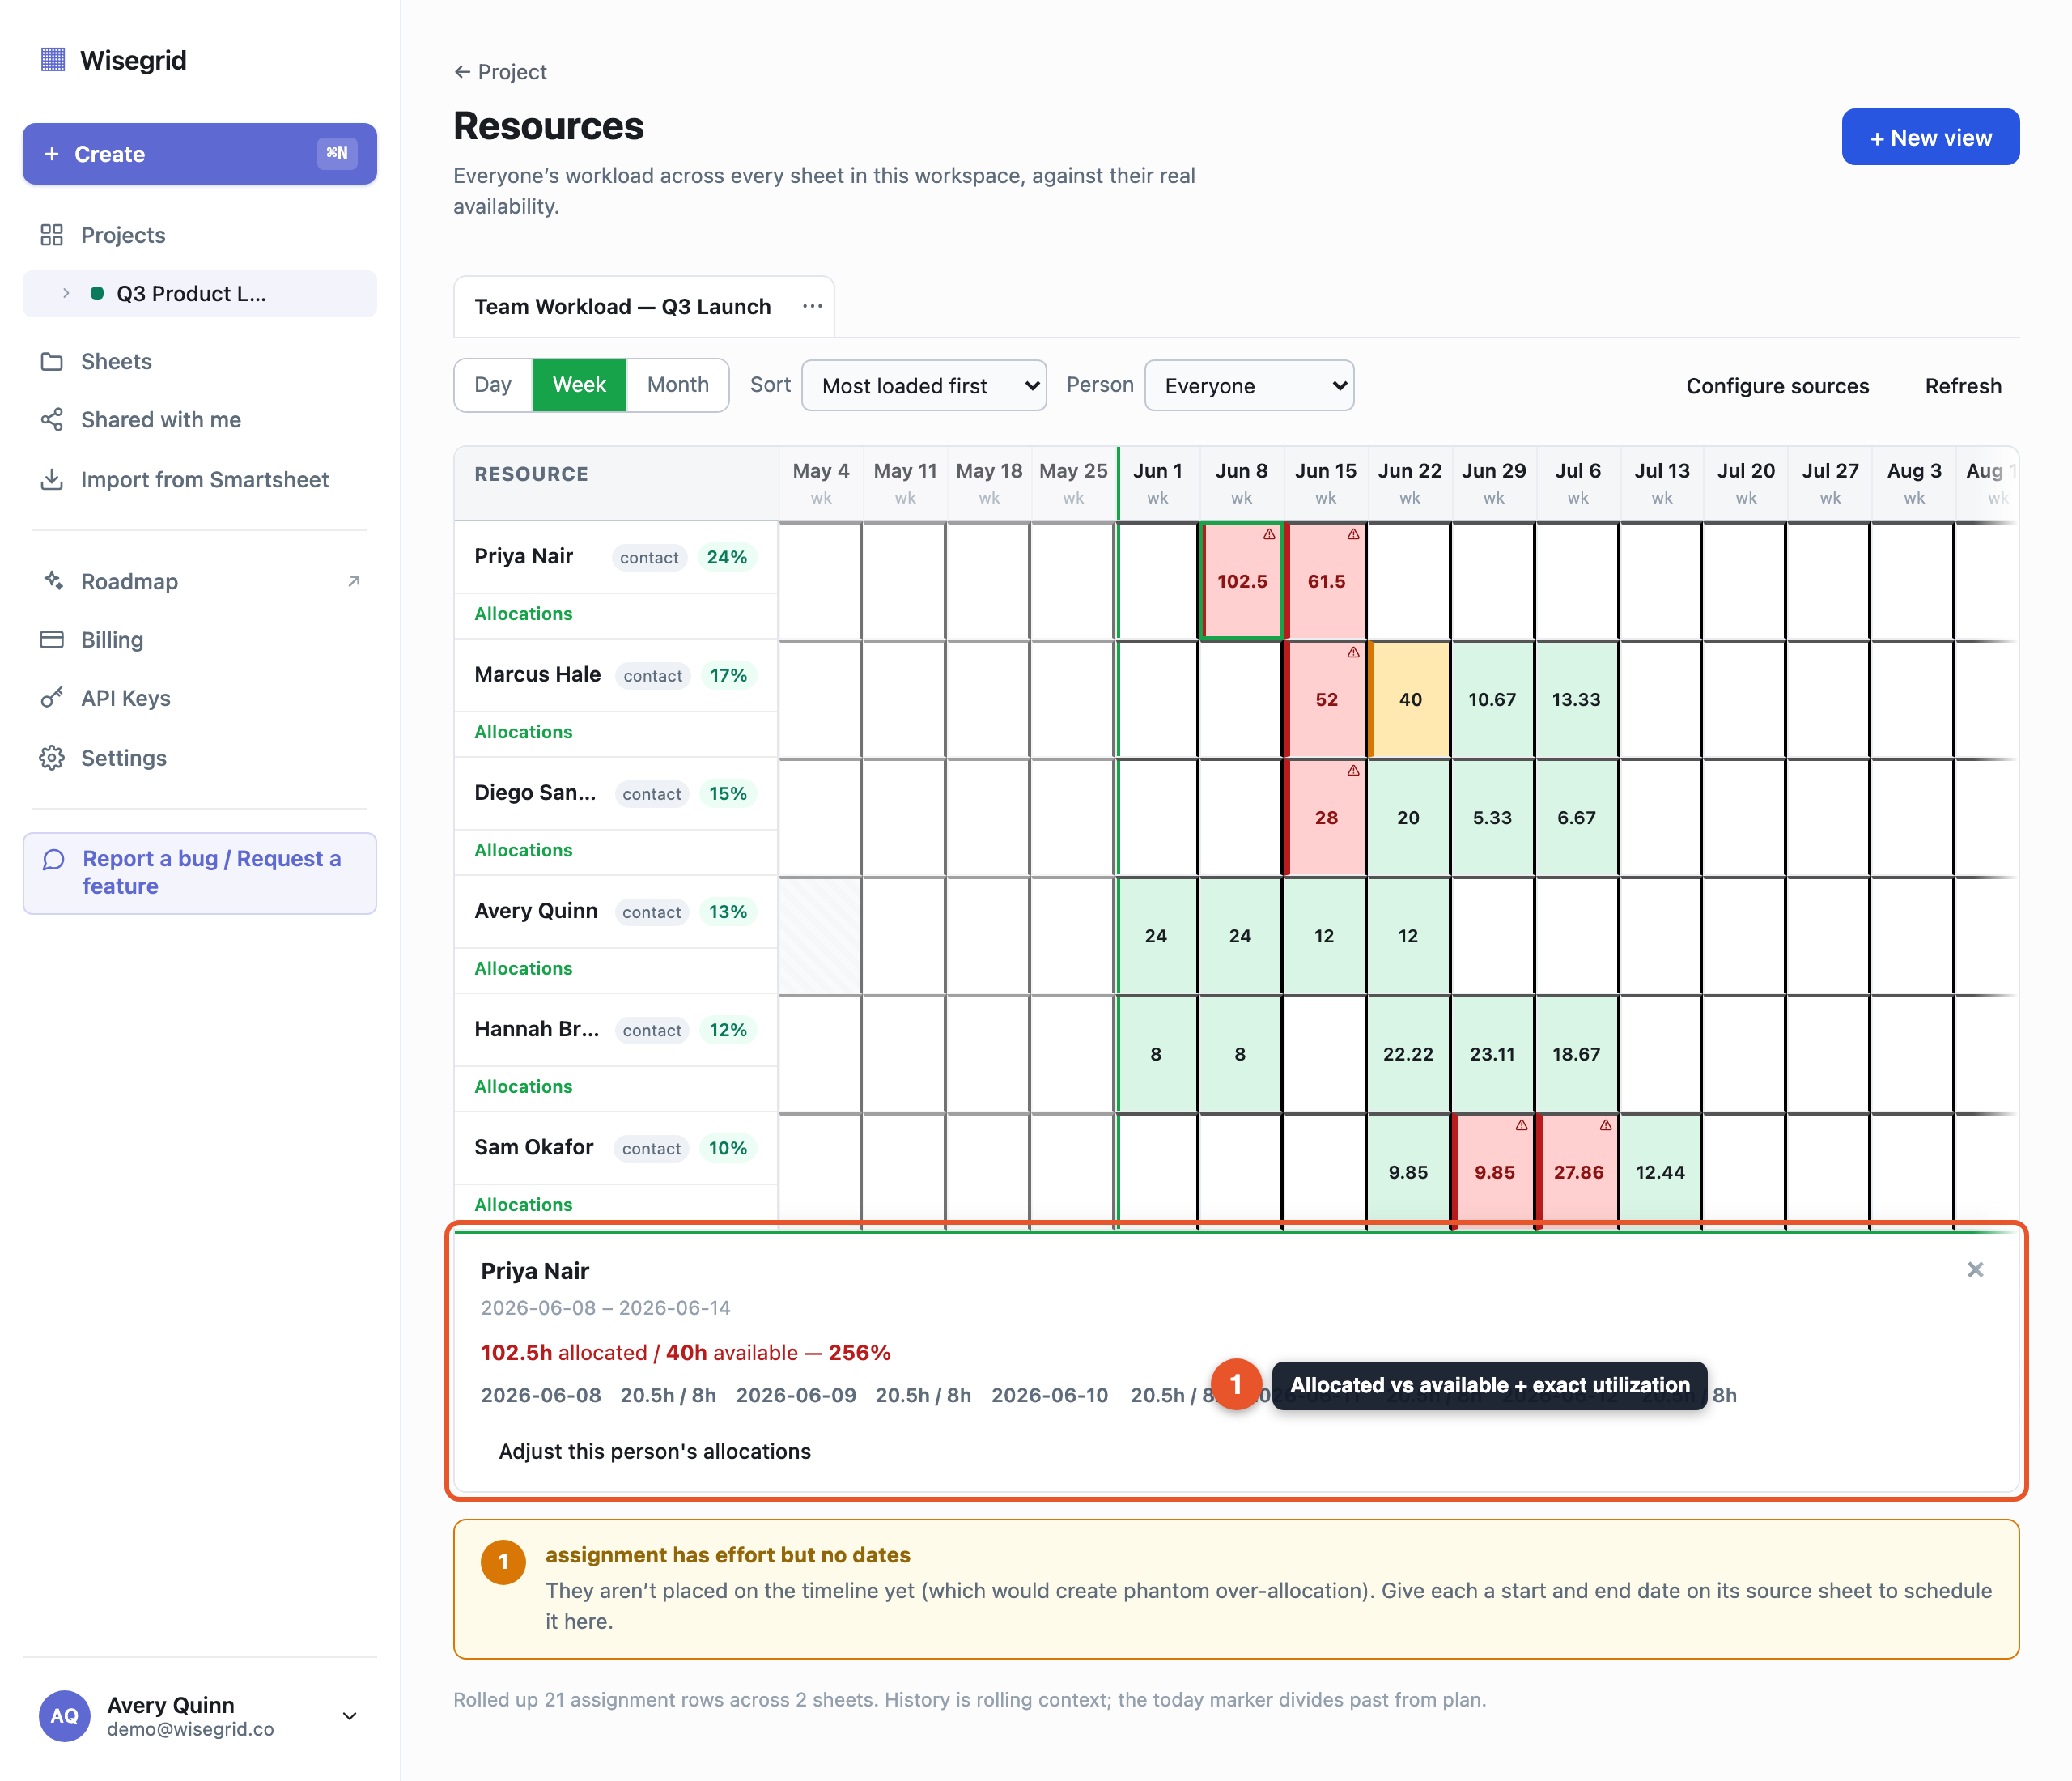Viewport: 2072px width, 1781px height.
Task: Click warning icon on Priya Nair's 102.5 cell
Action: click(x=1269, y=534)
